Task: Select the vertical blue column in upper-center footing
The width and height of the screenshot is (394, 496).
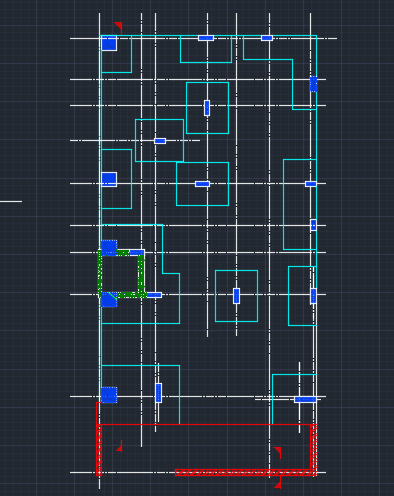Action: [207, 108]
